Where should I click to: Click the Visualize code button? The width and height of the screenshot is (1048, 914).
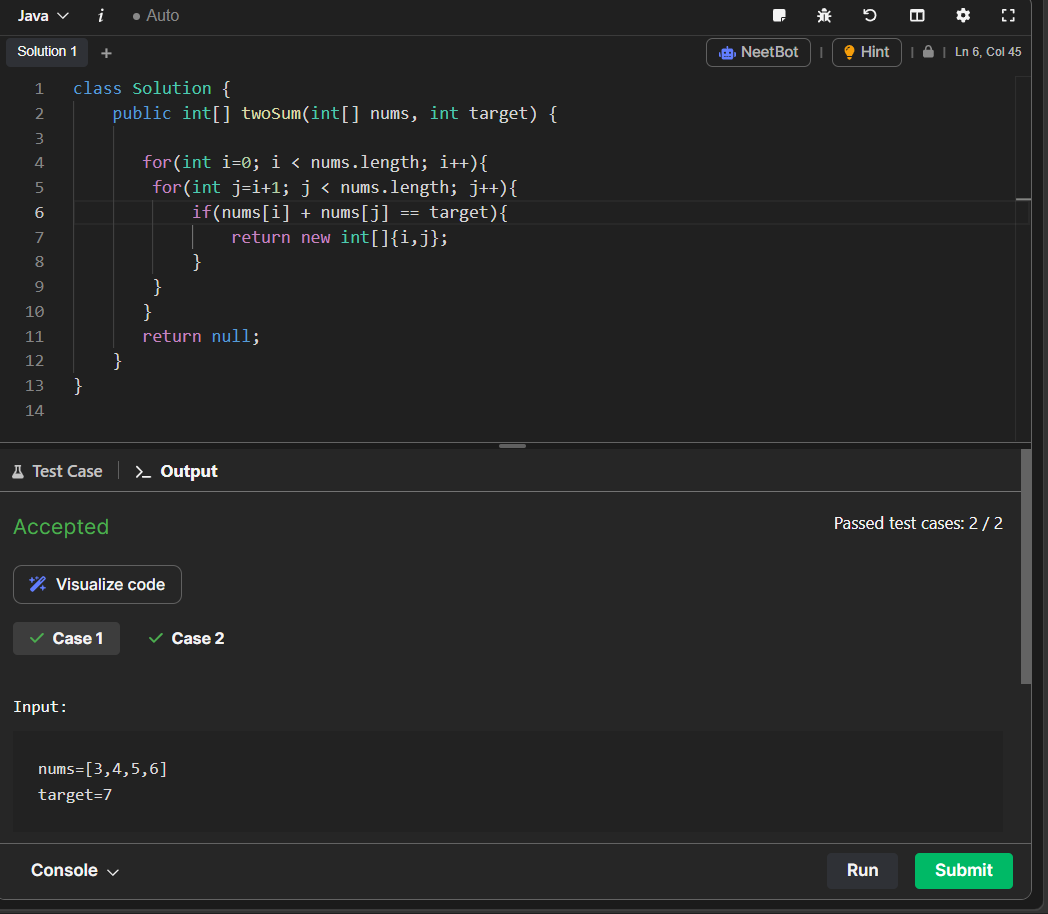[97, 584]
